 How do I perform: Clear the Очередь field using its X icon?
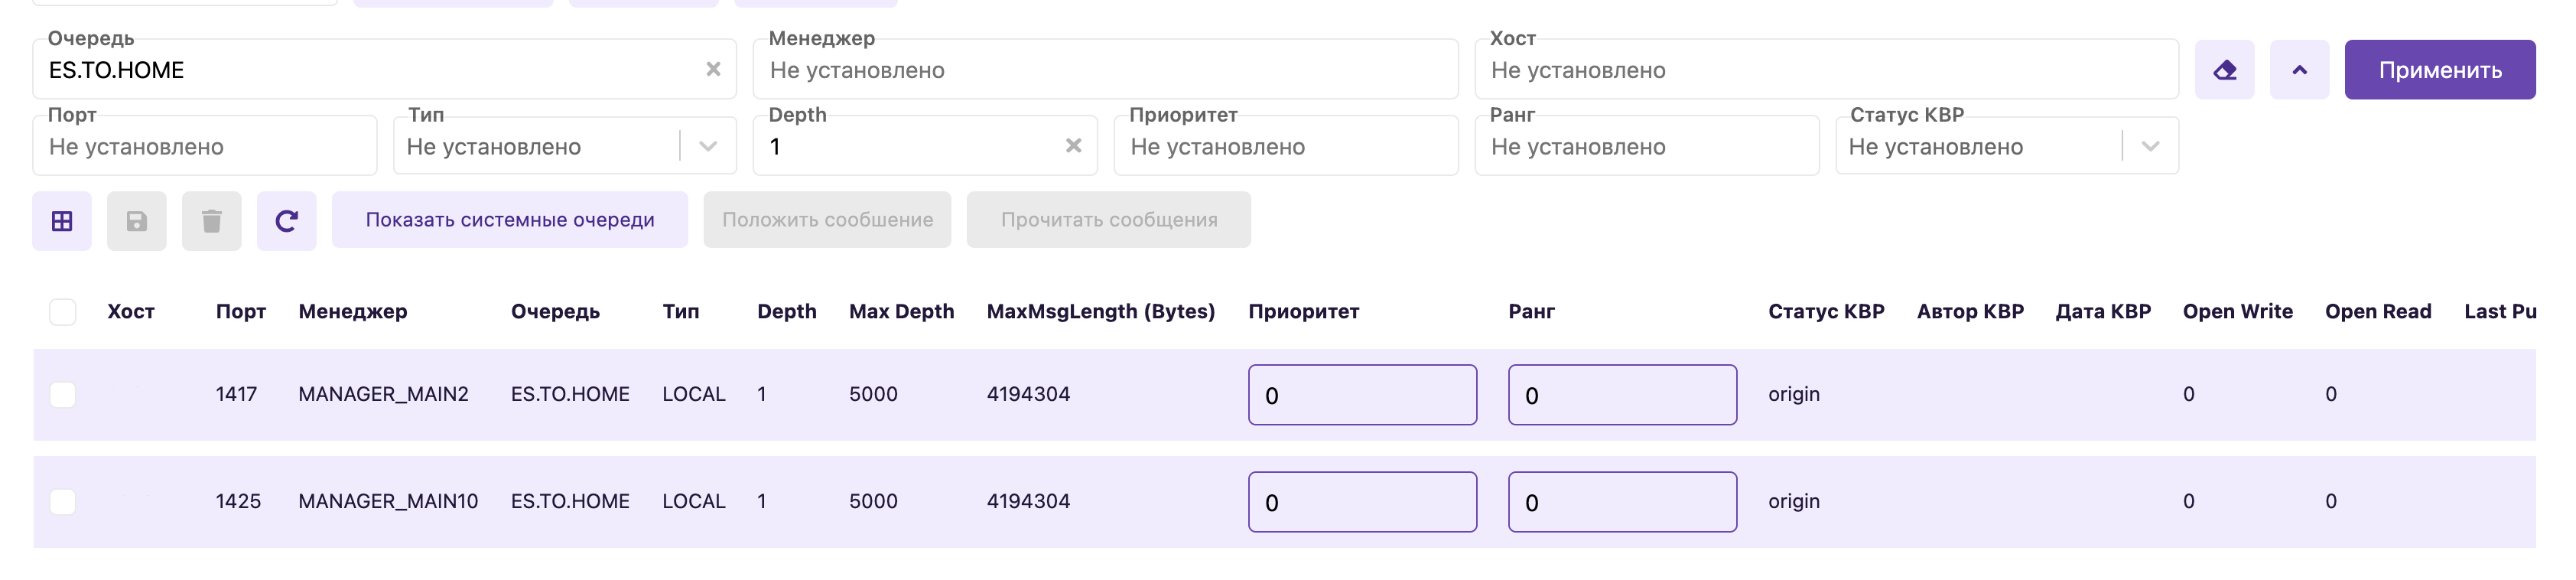click(713, 69)
